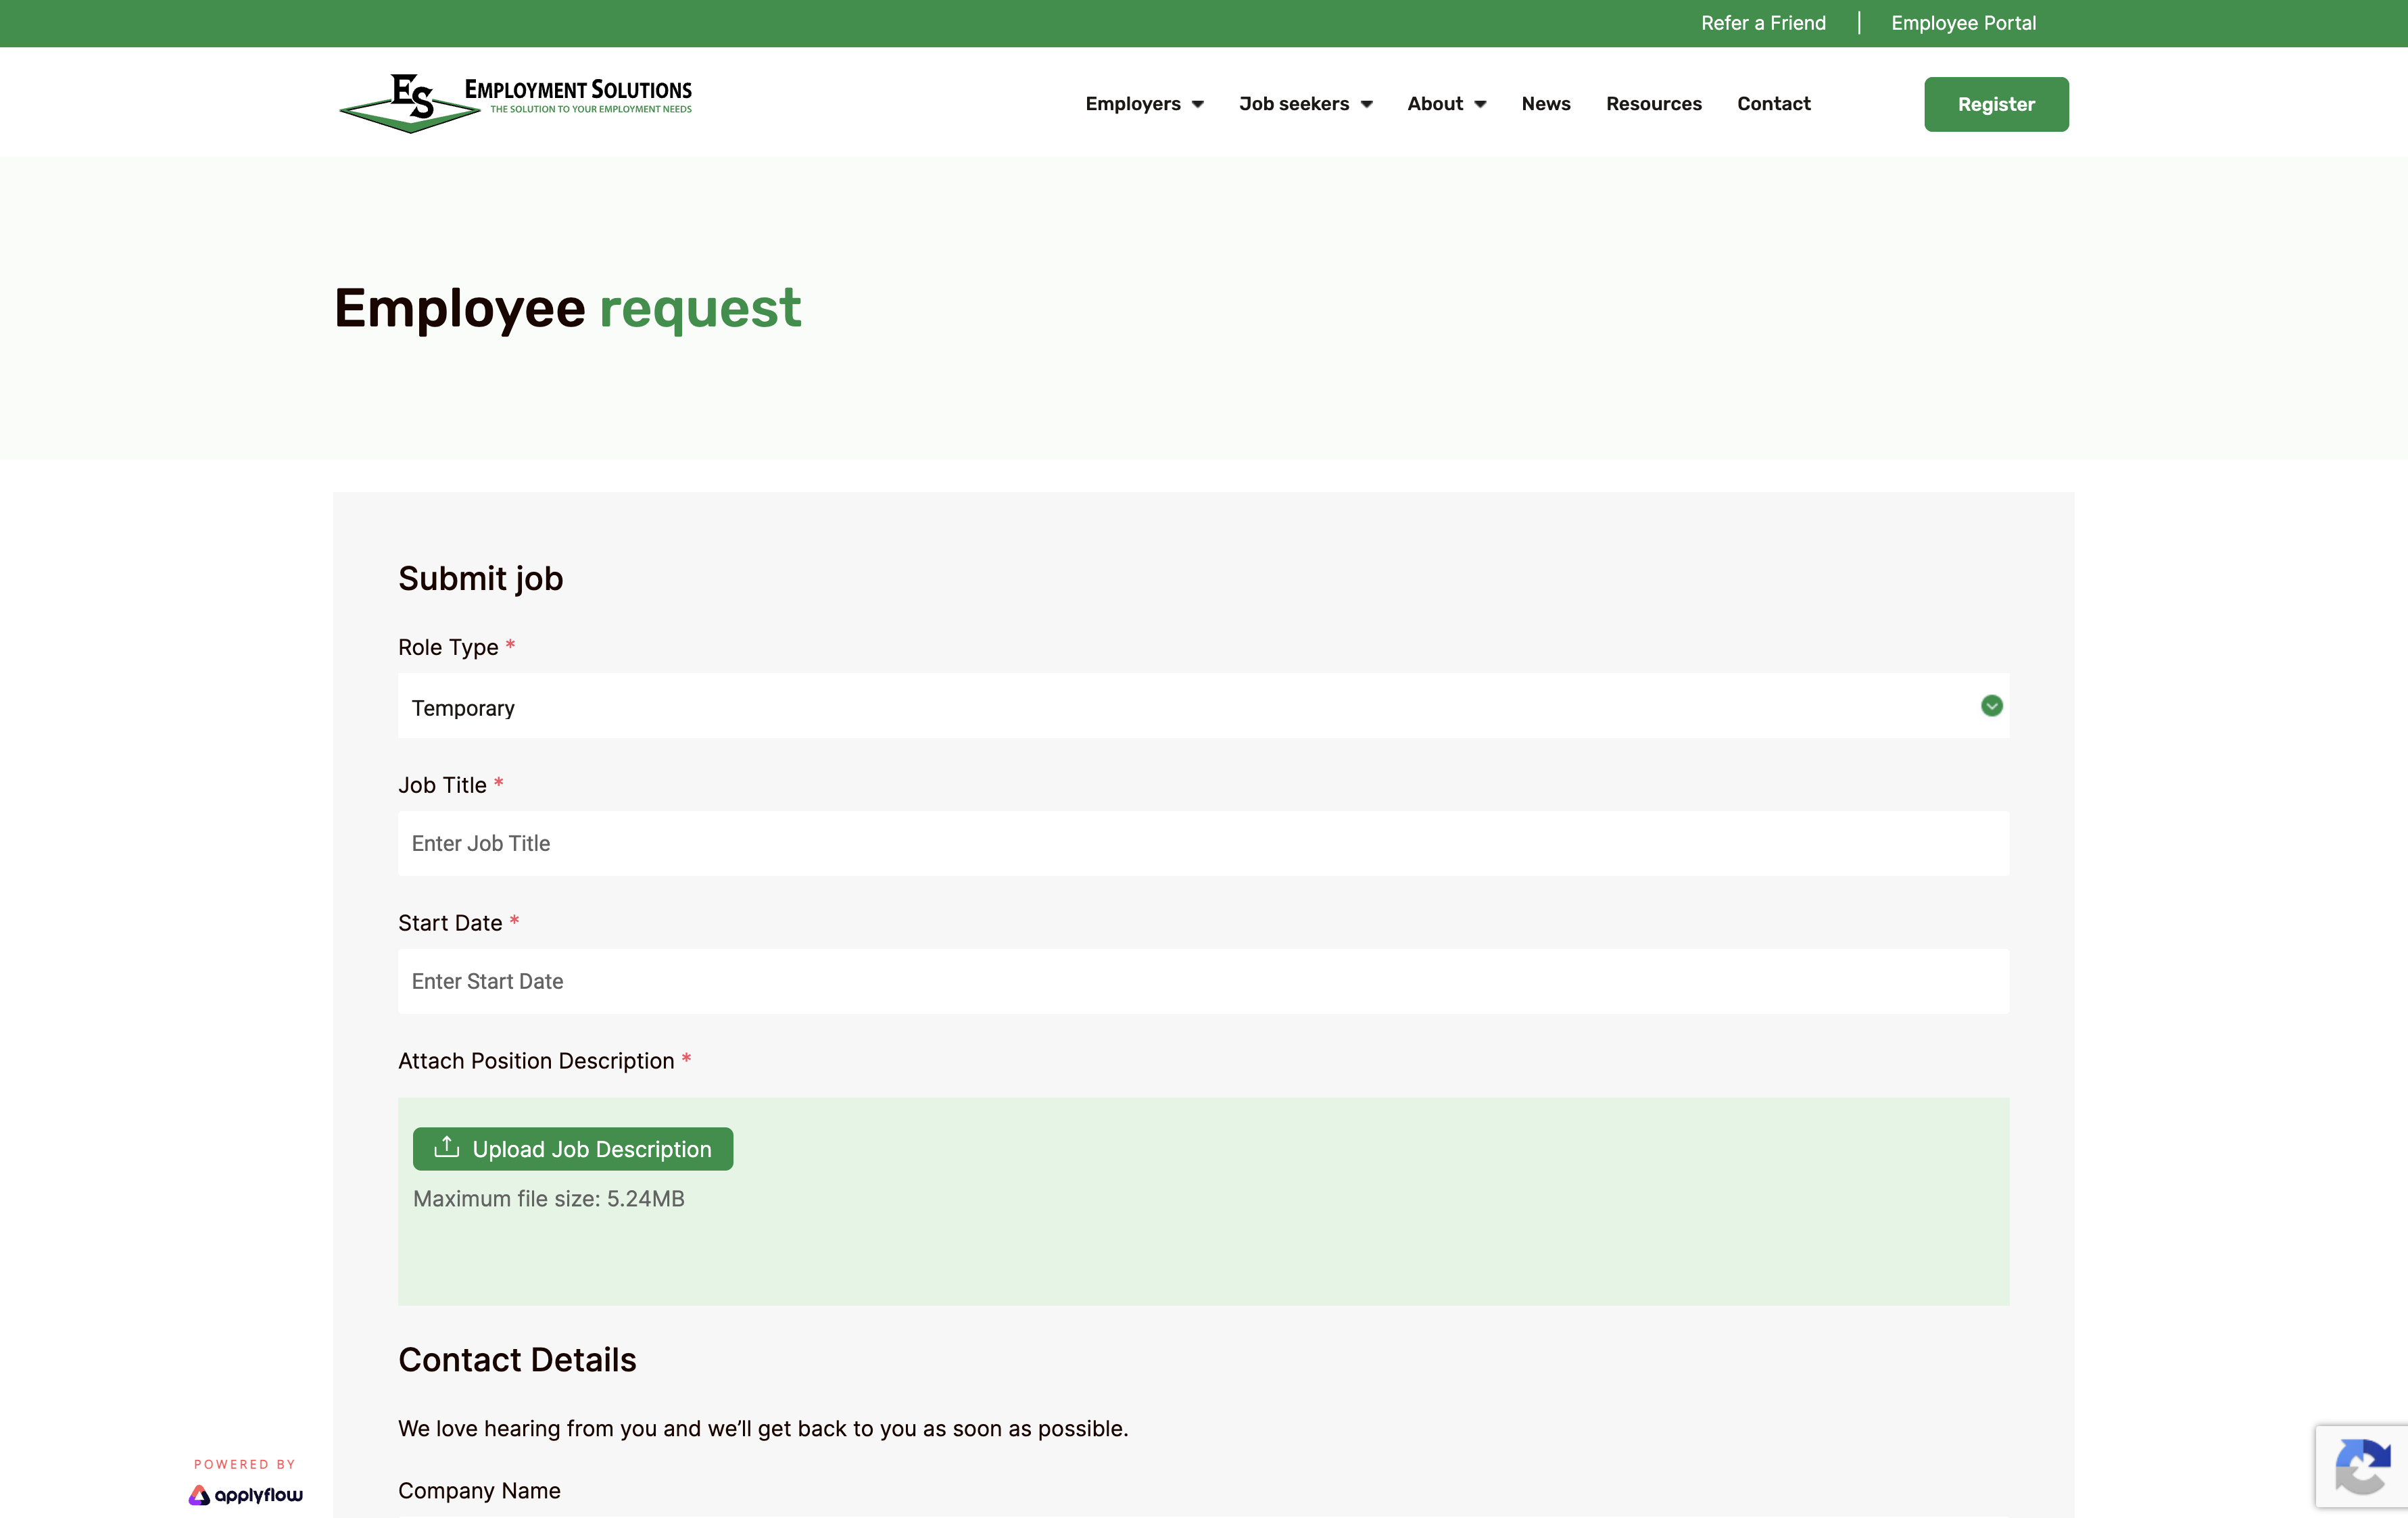Image resolution: width=2408 pixels, height=1518 pixels.
Task: Go to the News page
Action: 1545,104
